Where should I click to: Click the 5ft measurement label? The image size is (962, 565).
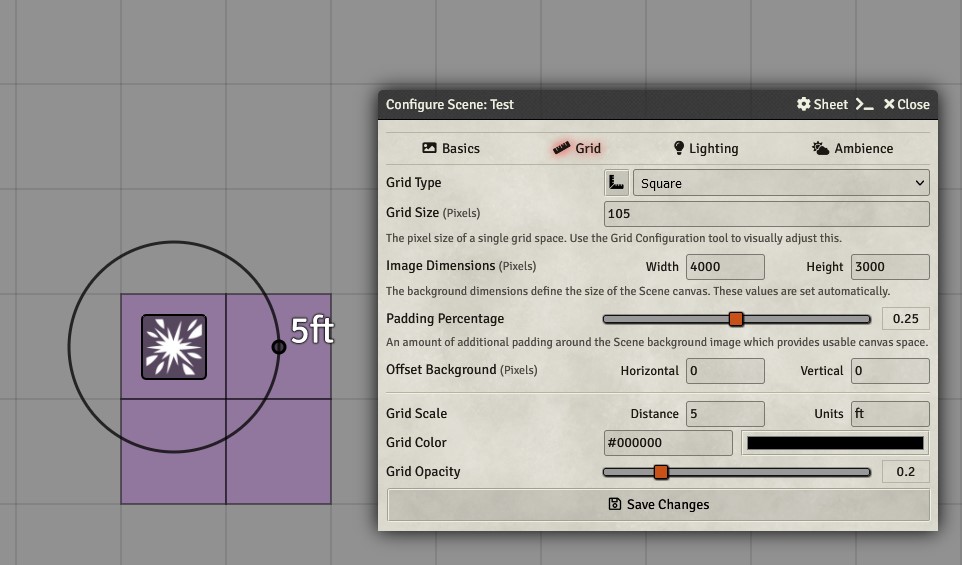(312, 331)
